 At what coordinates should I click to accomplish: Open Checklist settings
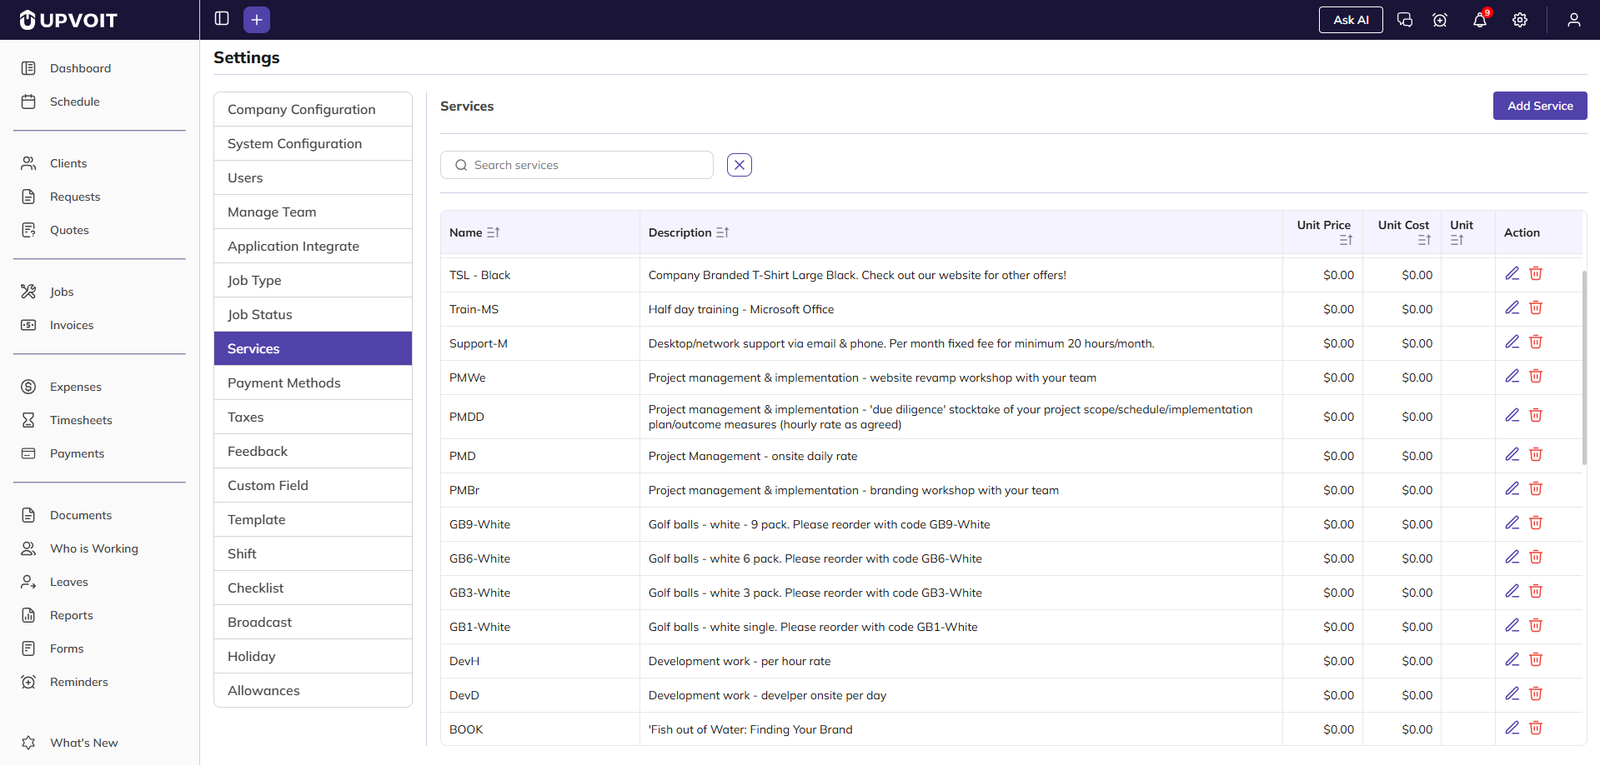click(313, 588)
